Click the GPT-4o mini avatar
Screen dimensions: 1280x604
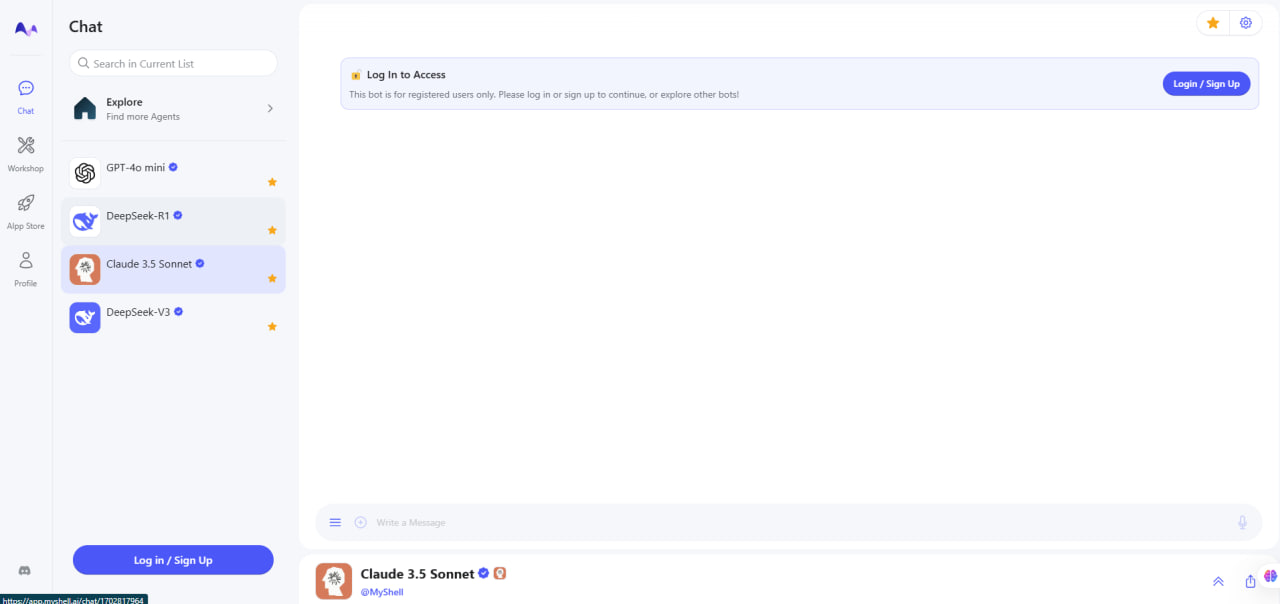85,173
